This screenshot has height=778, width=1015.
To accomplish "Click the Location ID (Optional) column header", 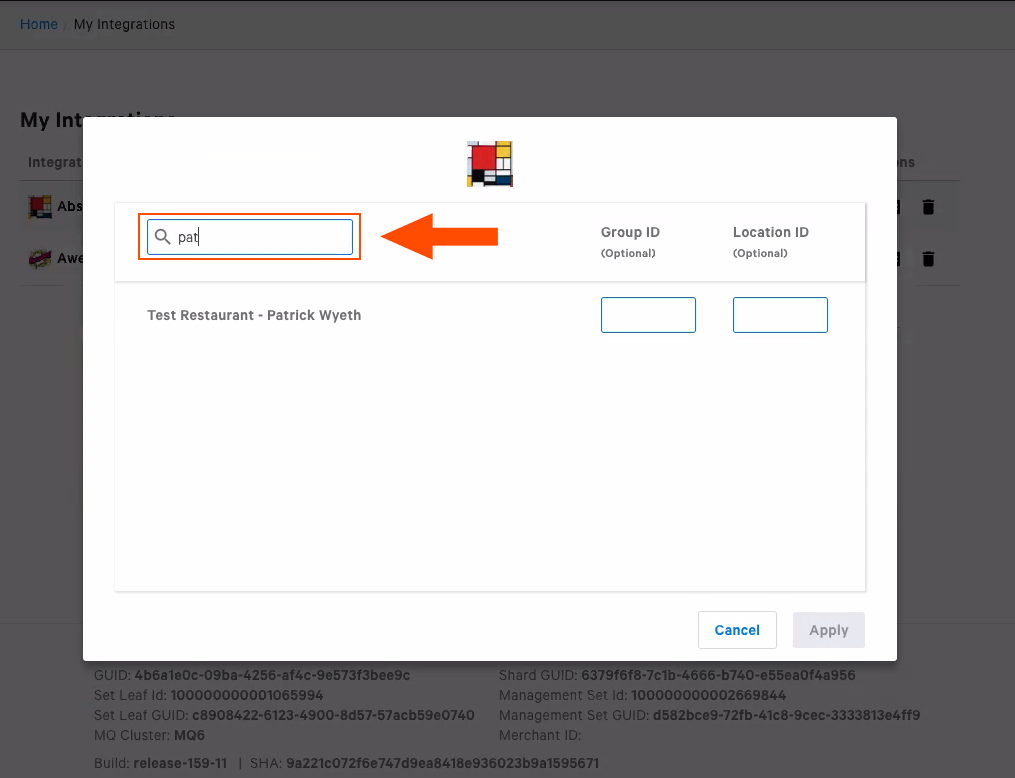I will [770, 240].
